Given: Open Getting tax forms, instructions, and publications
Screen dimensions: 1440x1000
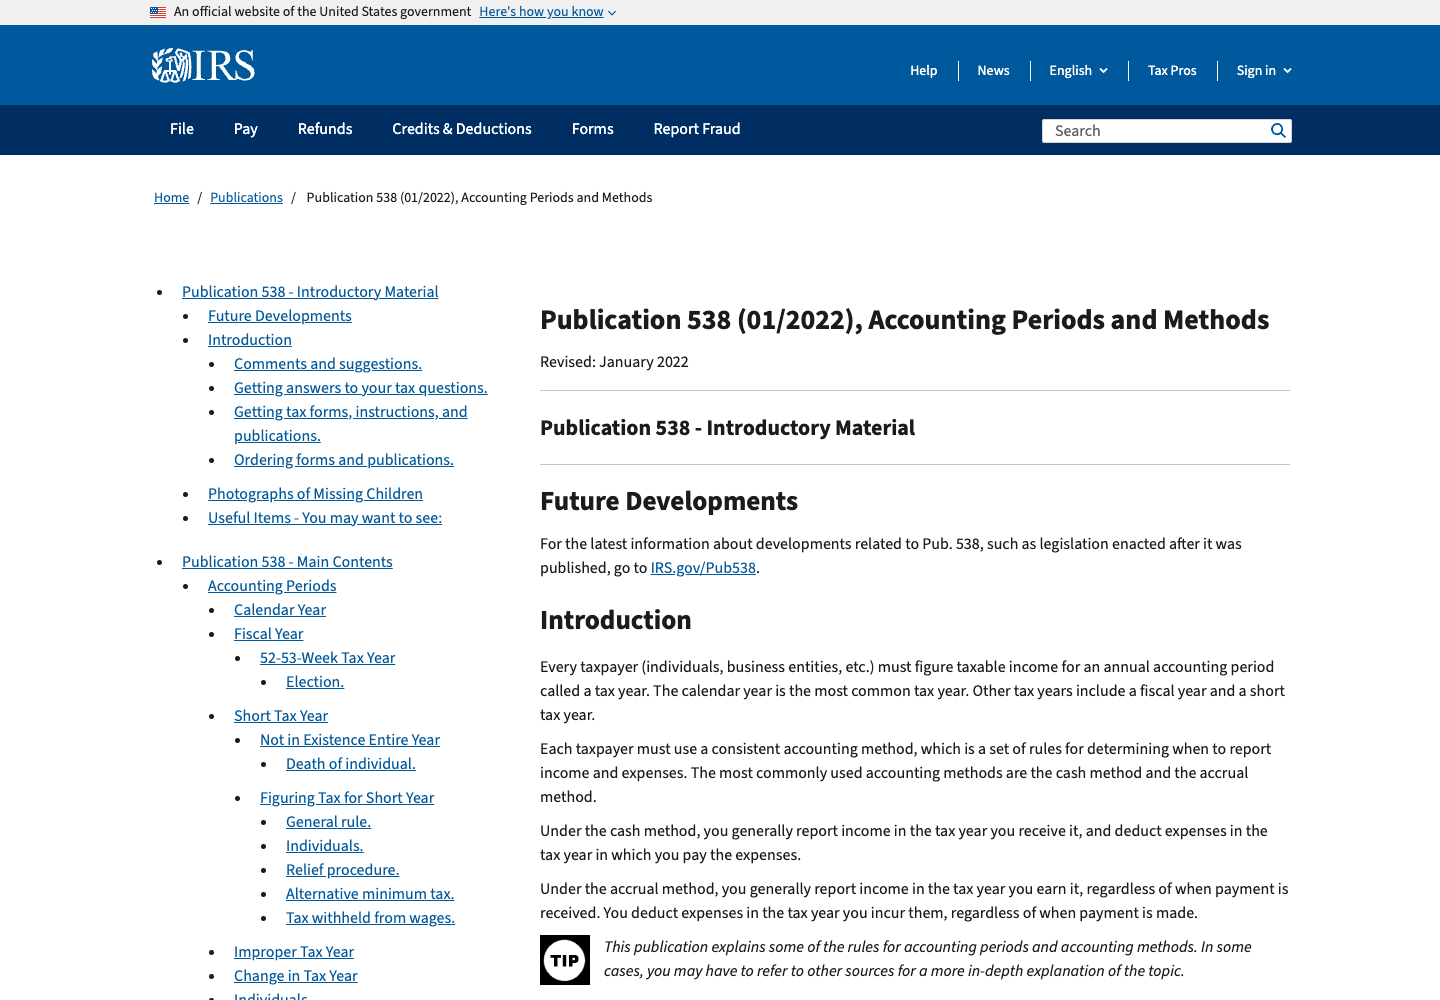Looking at the screenshot, I should point(351,424).
